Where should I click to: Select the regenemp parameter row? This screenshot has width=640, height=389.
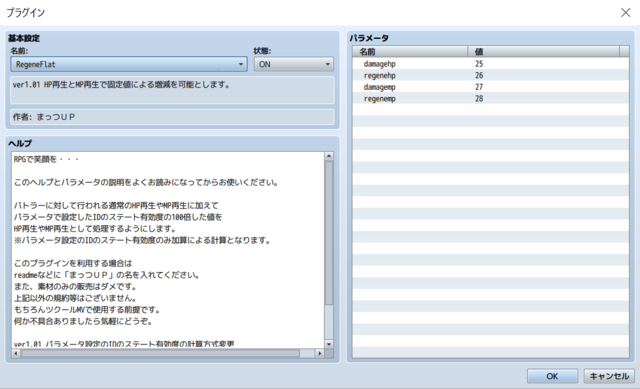(x=490, y=98)
